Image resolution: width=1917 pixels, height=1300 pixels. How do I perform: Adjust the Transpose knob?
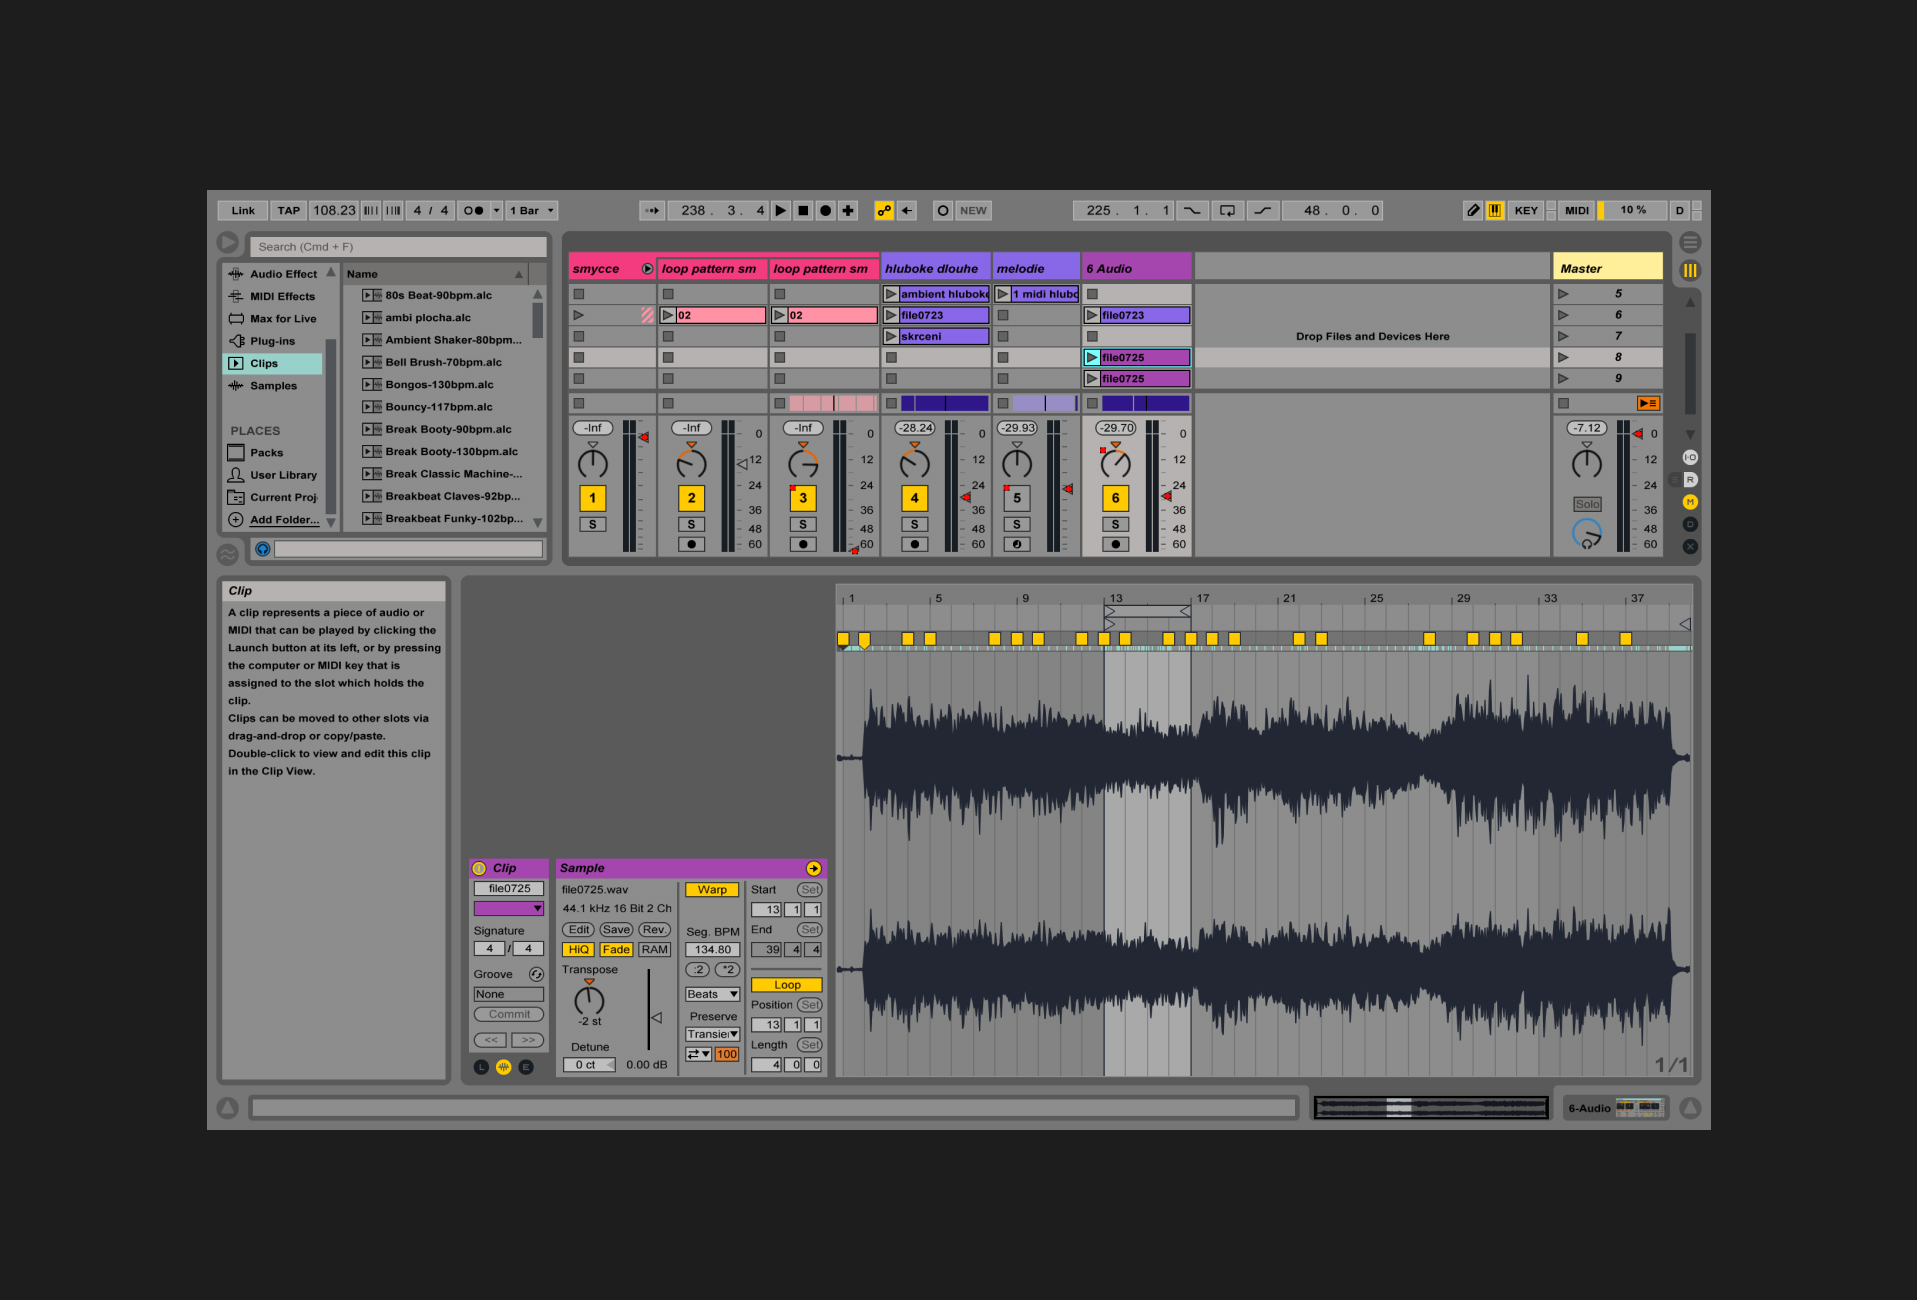click(589, 999)
